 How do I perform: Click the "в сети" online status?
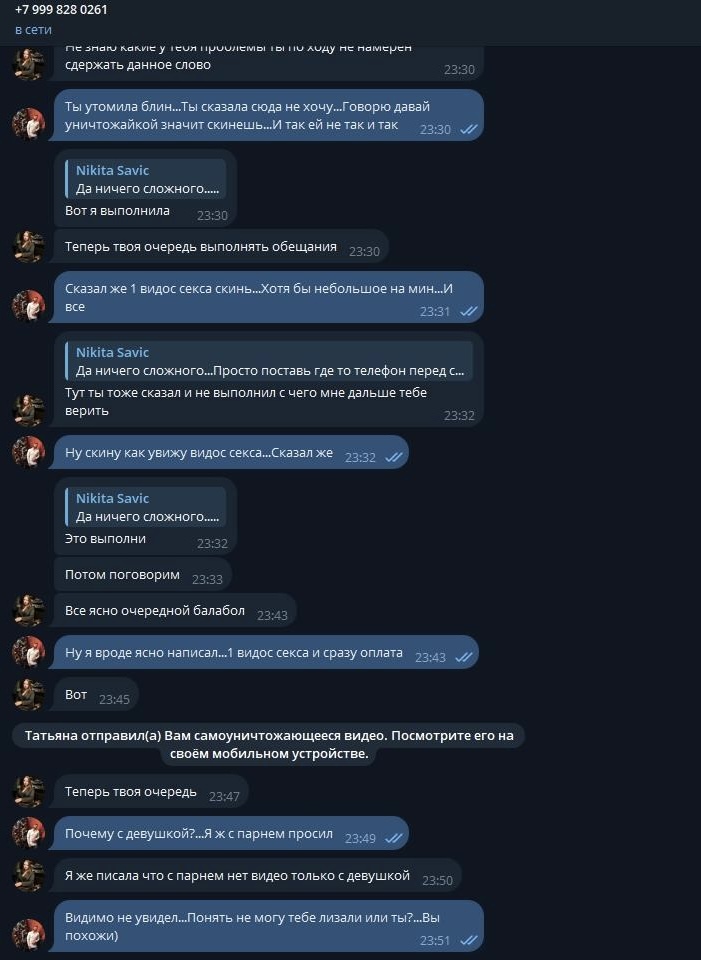click(33, 30)
